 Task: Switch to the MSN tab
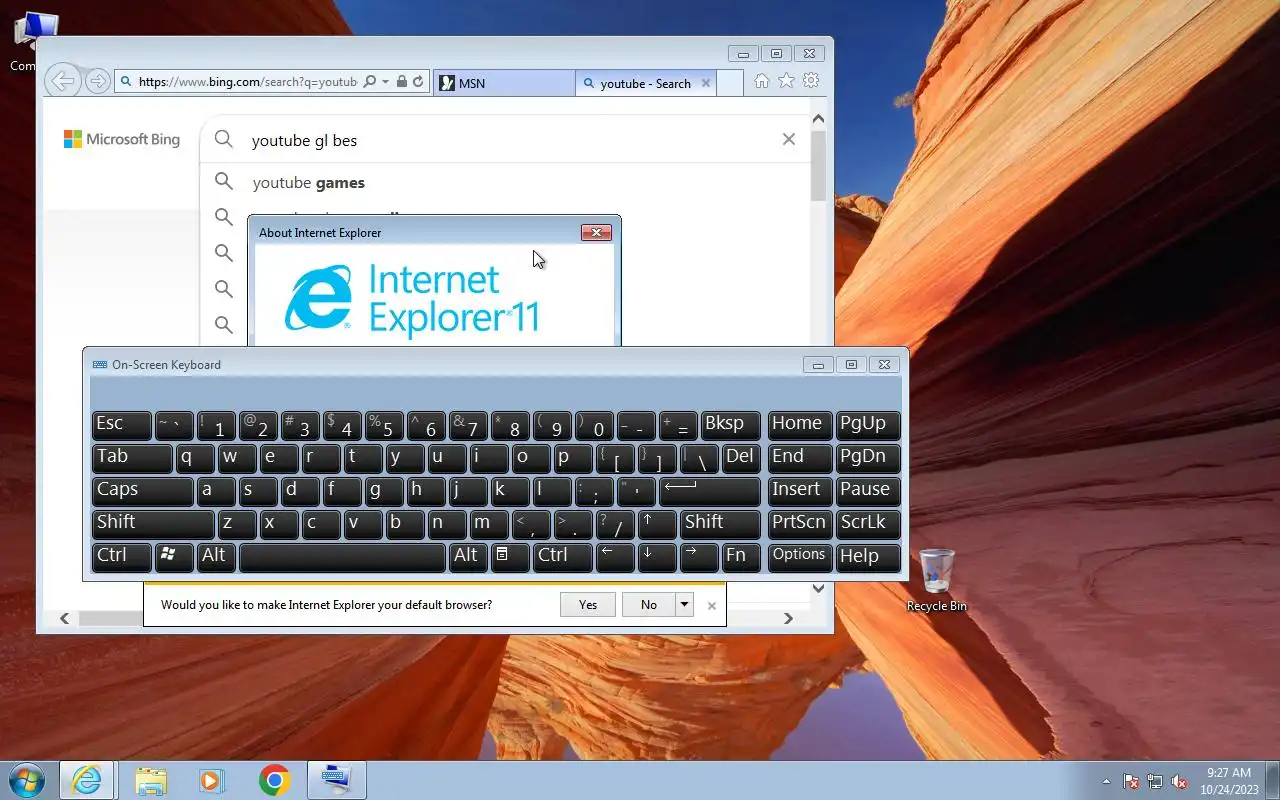(x=504, y=83)
